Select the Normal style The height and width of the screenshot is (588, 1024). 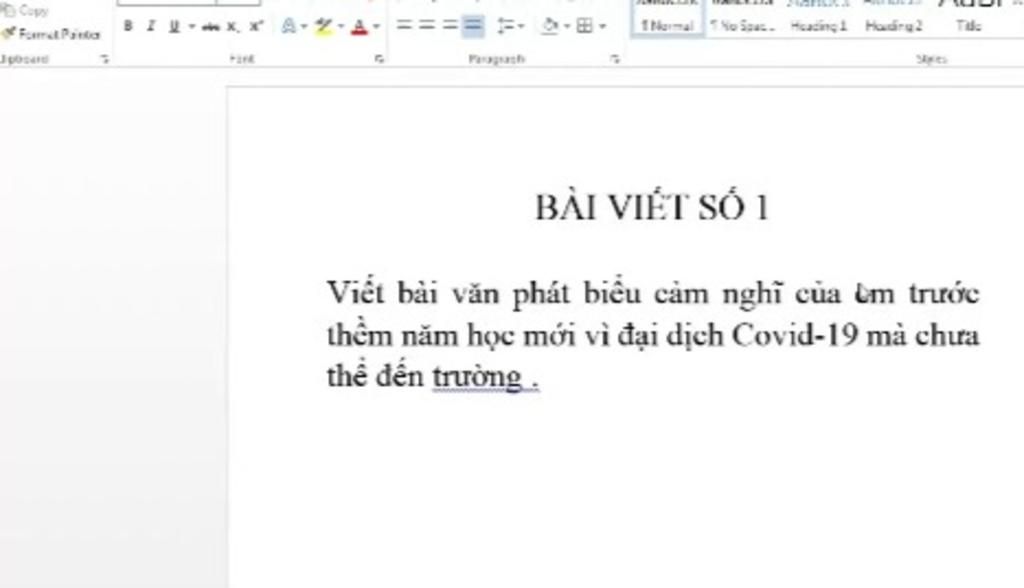[x=667, y=17]
